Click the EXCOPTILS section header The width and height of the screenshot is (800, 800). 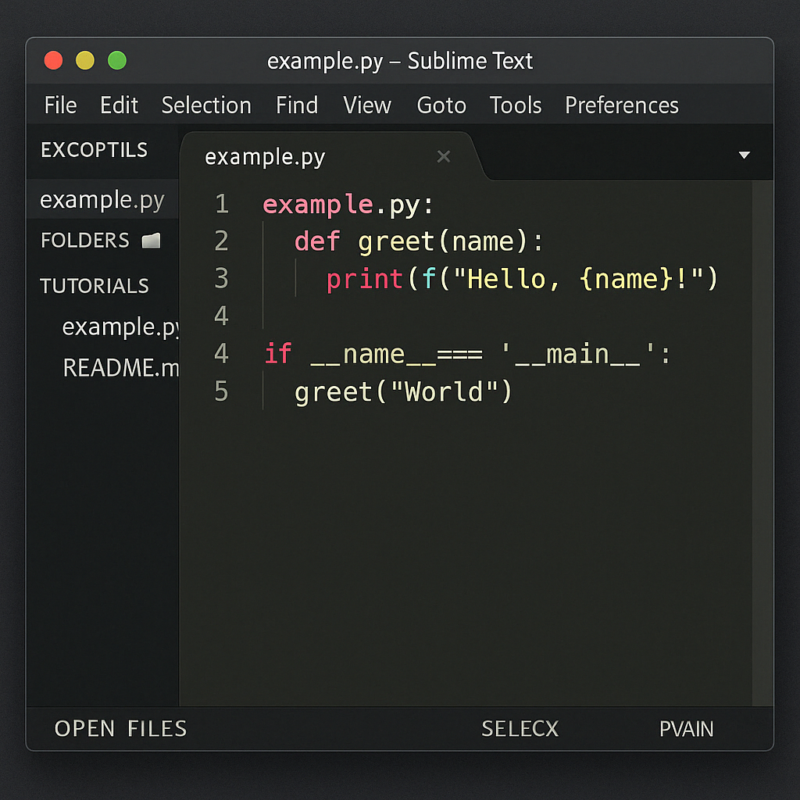(94, 150)
